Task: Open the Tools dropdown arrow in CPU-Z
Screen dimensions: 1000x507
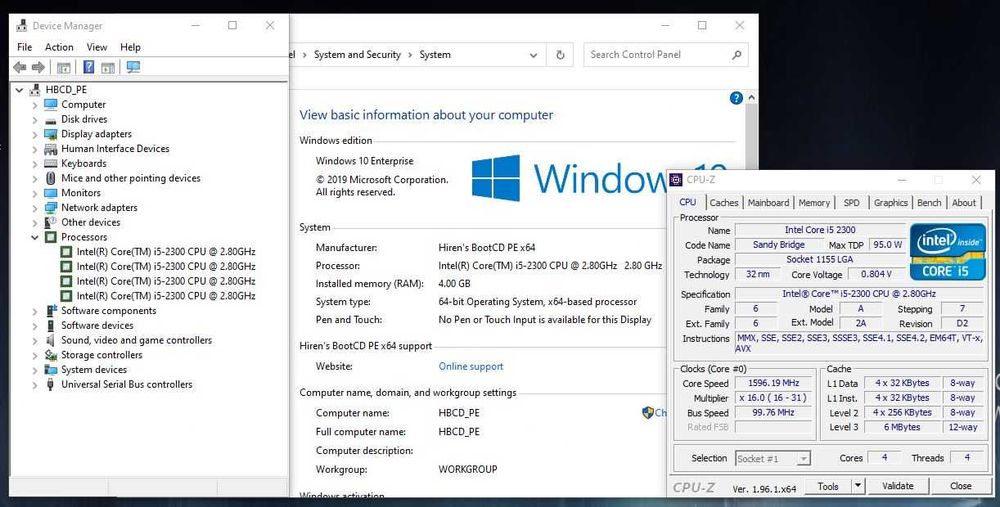Action: tap(858, 486)
